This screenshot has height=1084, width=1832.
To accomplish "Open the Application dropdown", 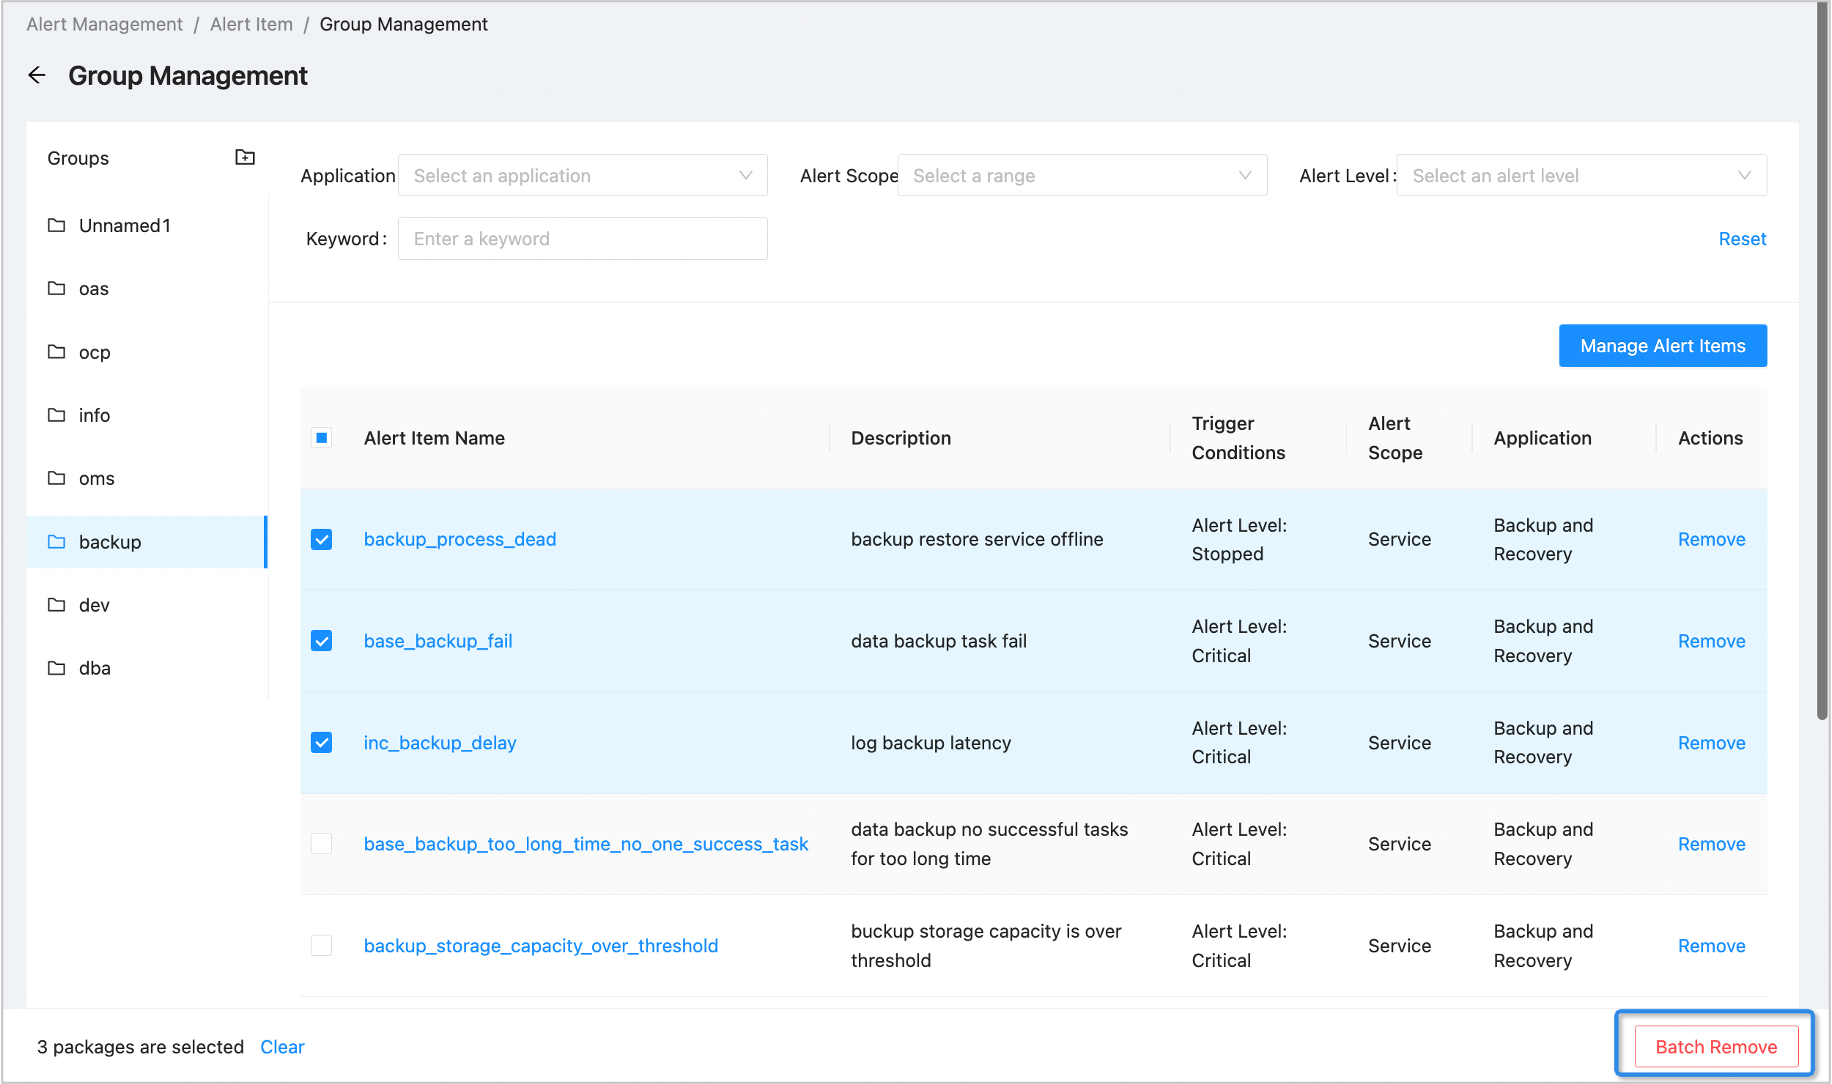I will (582, 176).
